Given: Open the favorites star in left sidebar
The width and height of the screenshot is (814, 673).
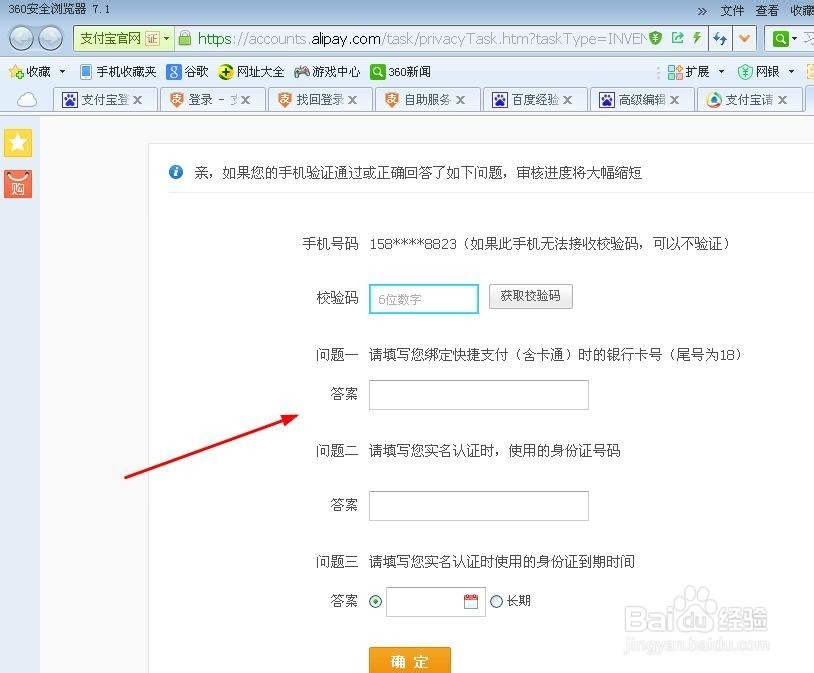Looking at the screenshot, I should [x=18, y=143].
